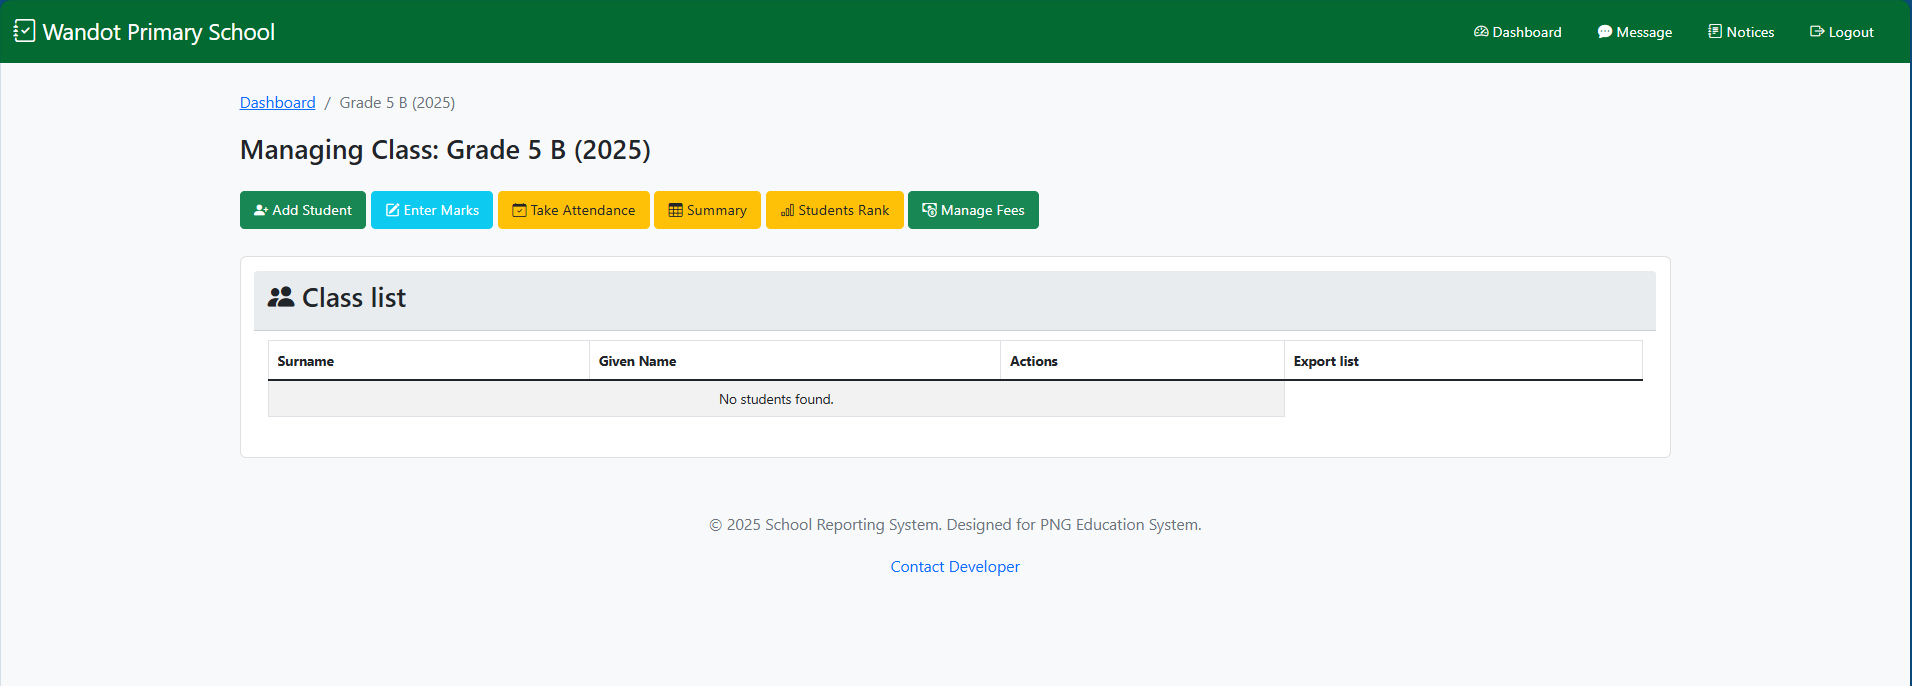Click the Logout arrow icon

[1817, 32]
